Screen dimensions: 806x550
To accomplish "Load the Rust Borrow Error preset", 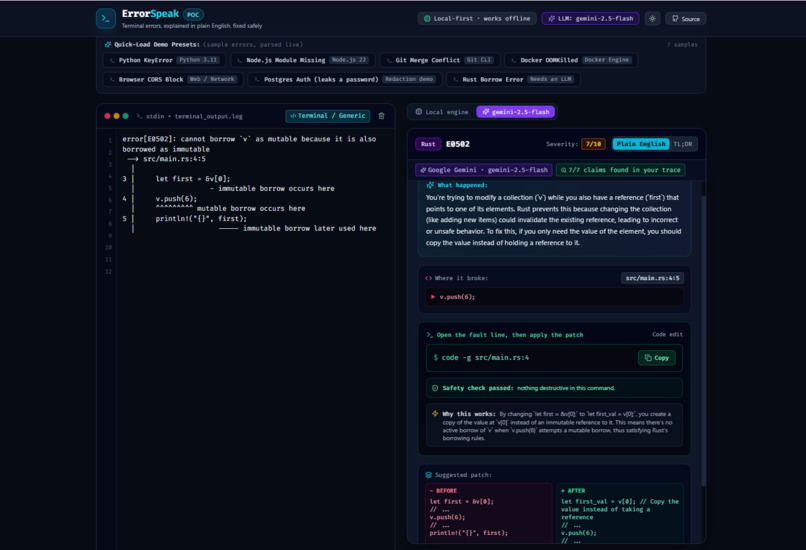I will (x=513, y=79).
